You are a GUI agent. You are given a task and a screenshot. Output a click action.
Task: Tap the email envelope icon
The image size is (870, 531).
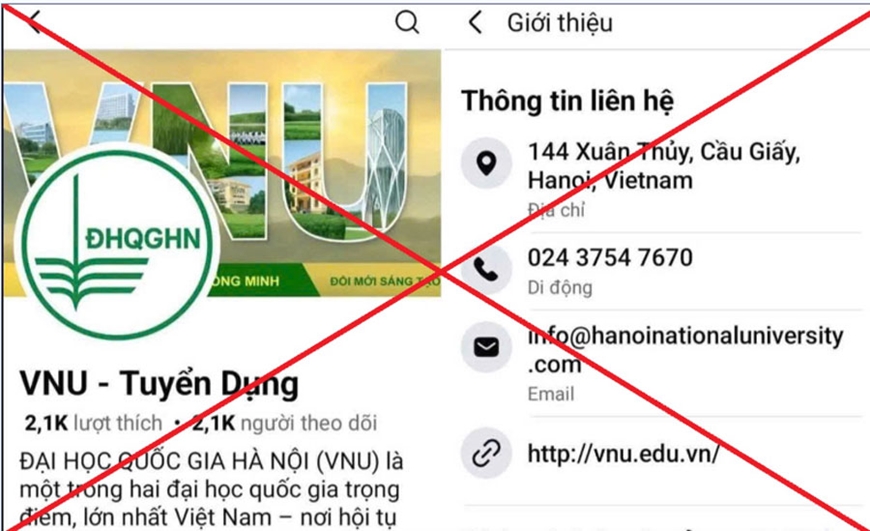[486, 347]
